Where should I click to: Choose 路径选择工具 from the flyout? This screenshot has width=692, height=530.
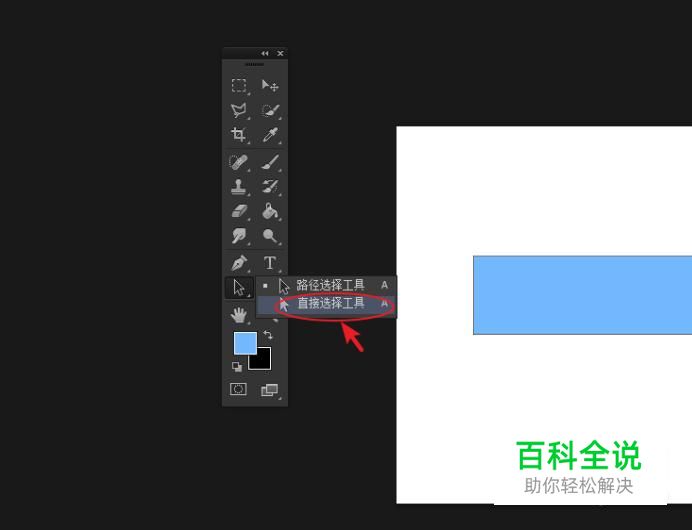(x=327, y=286)
